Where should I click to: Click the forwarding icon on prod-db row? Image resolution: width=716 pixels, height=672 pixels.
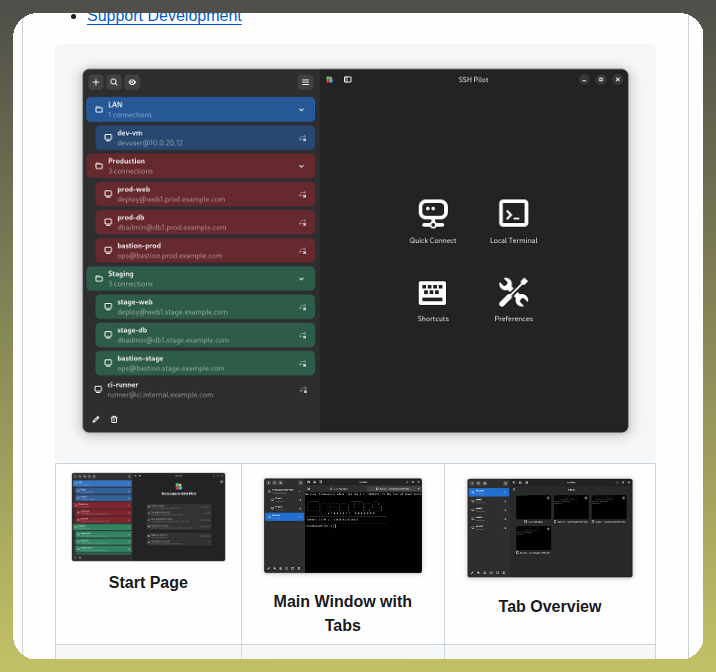click(303, 223)
